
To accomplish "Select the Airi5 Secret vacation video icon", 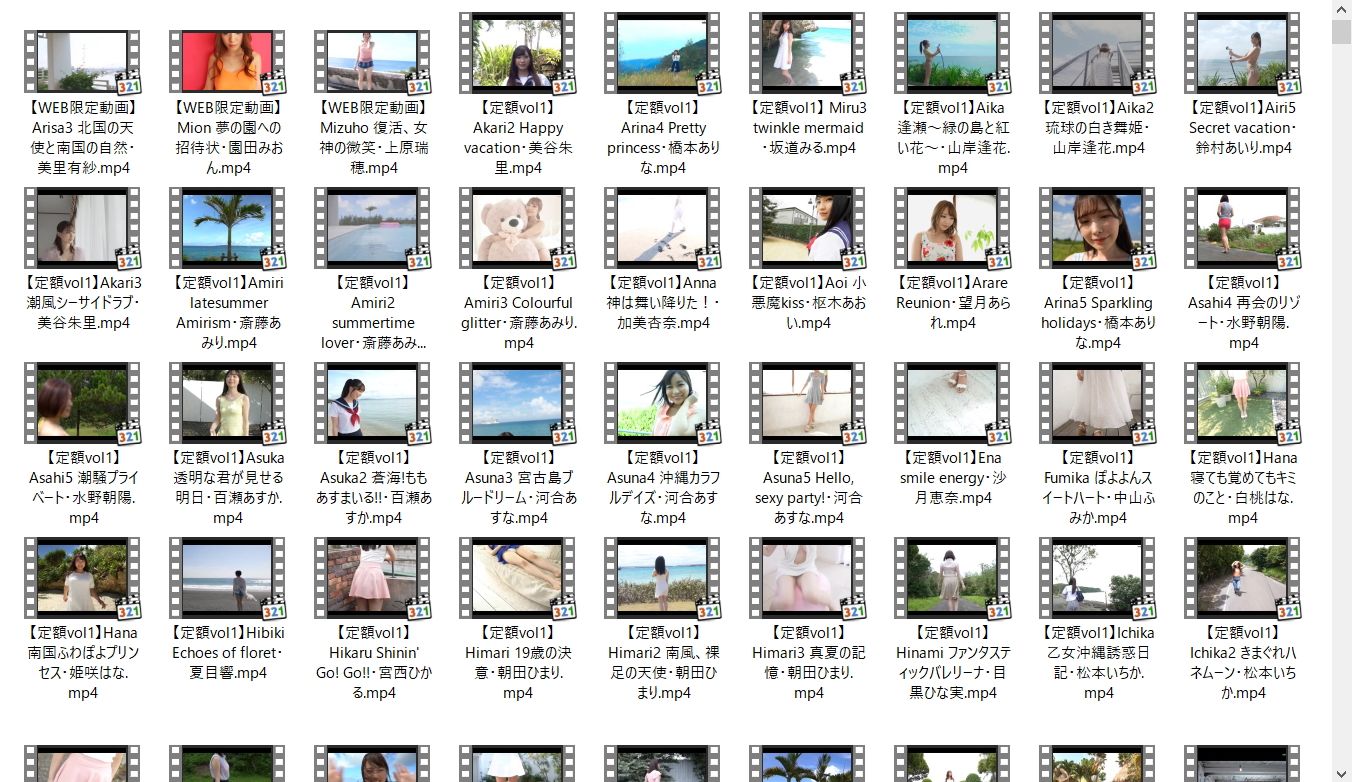I will point(1242,53).
